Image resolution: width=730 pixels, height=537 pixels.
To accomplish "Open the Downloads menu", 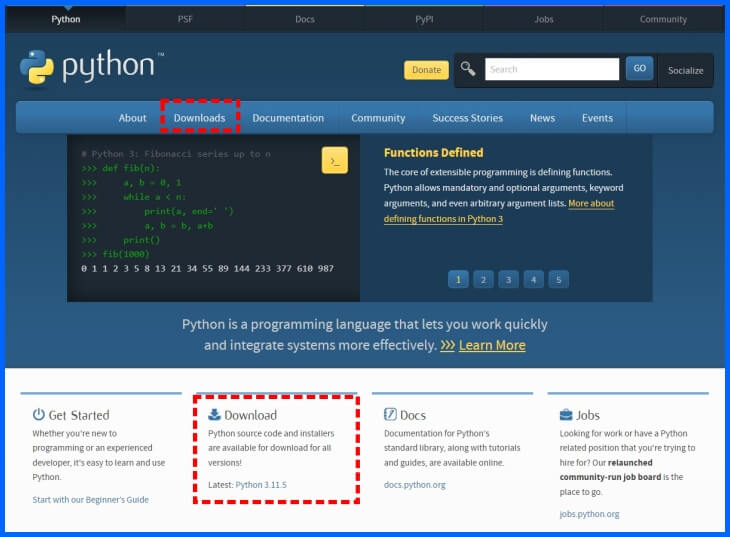I will click(200, 118).
